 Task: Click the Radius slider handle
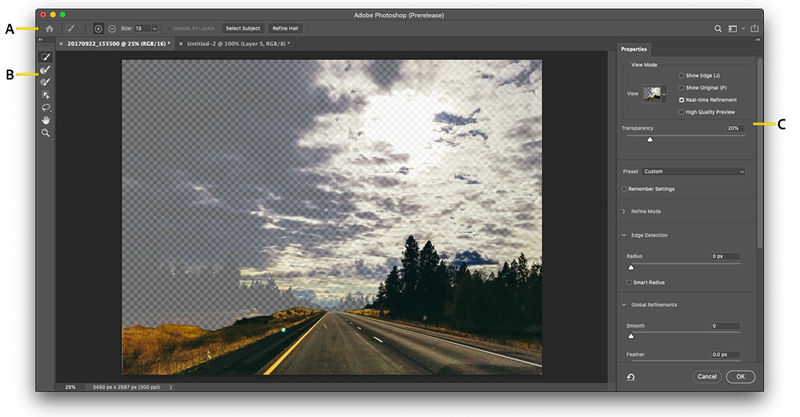pos(631,267)
